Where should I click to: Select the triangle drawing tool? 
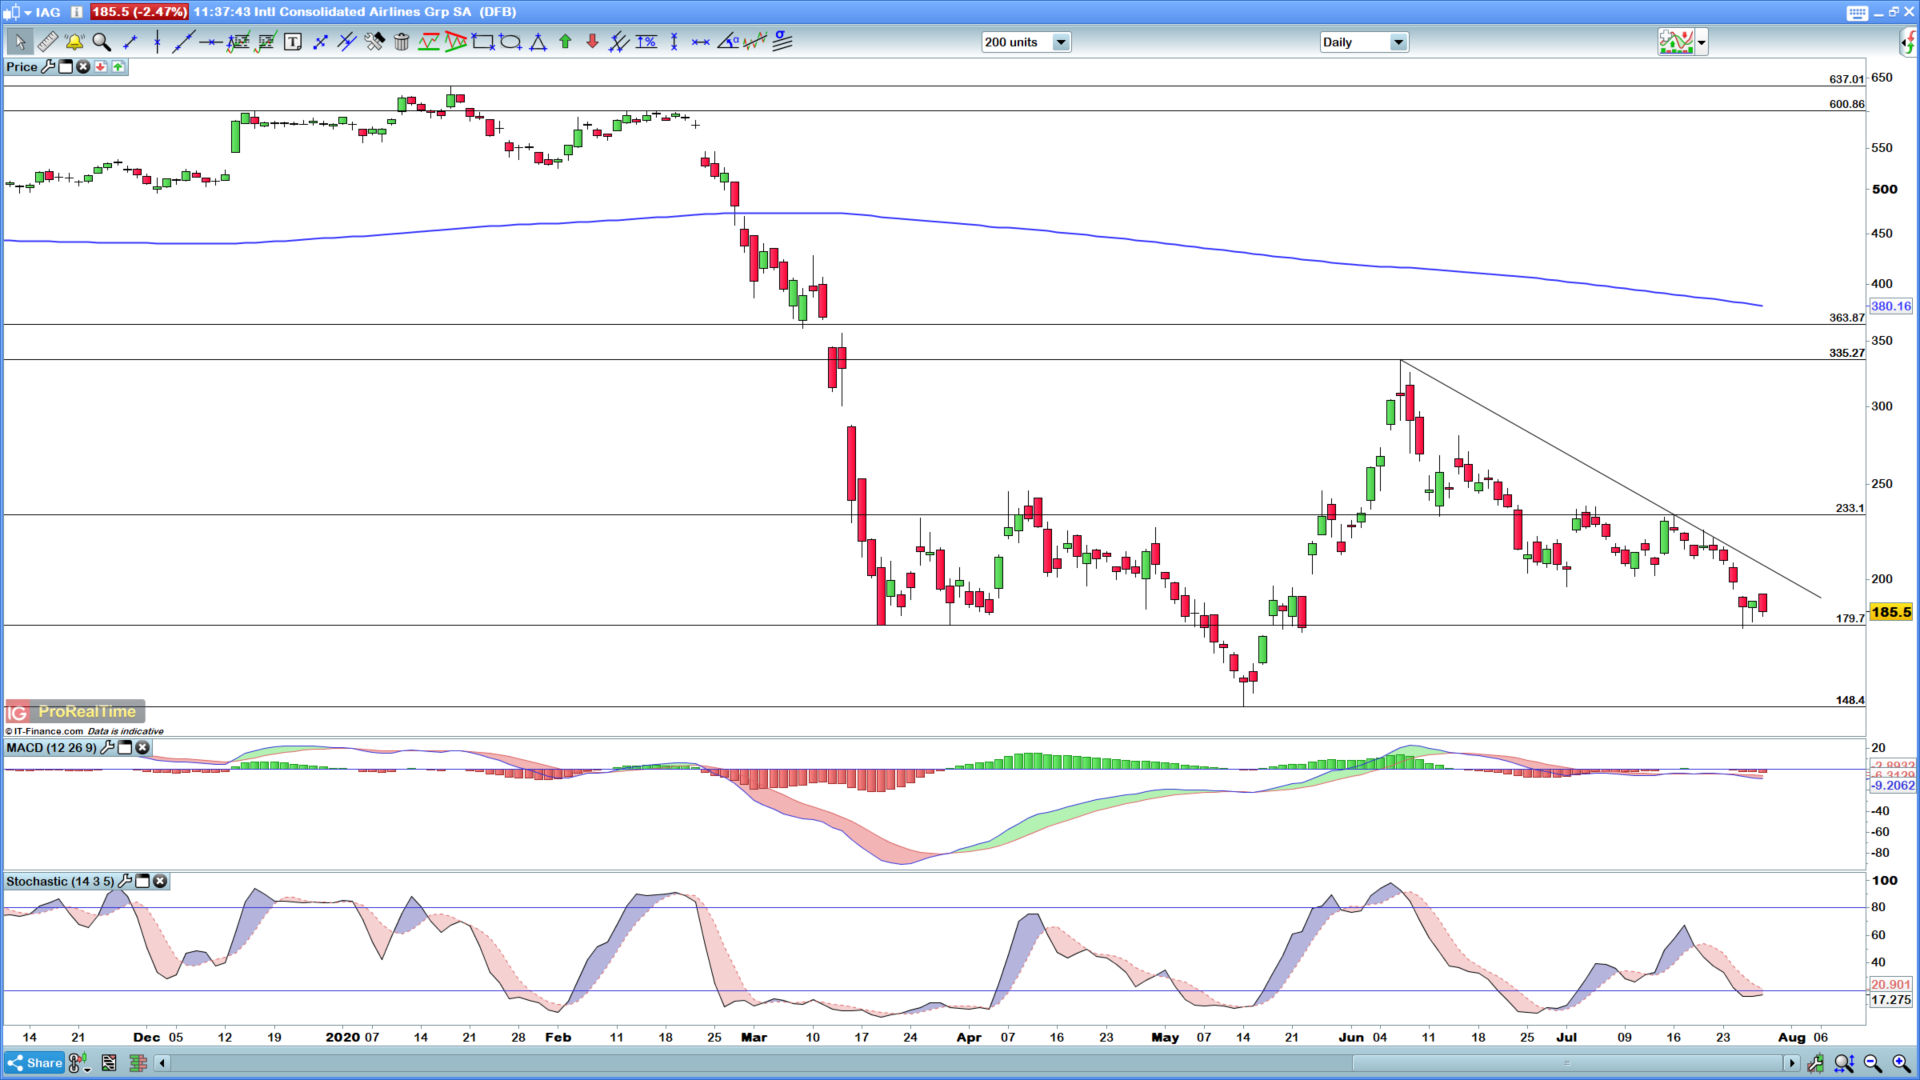click(538, 42)
